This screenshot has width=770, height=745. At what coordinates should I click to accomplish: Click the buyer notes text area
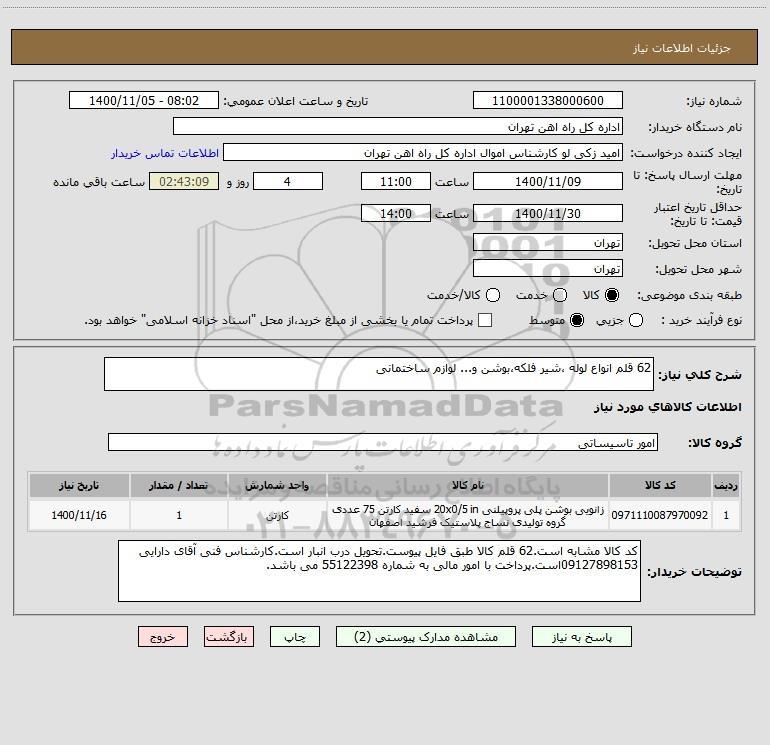point(379,571)
